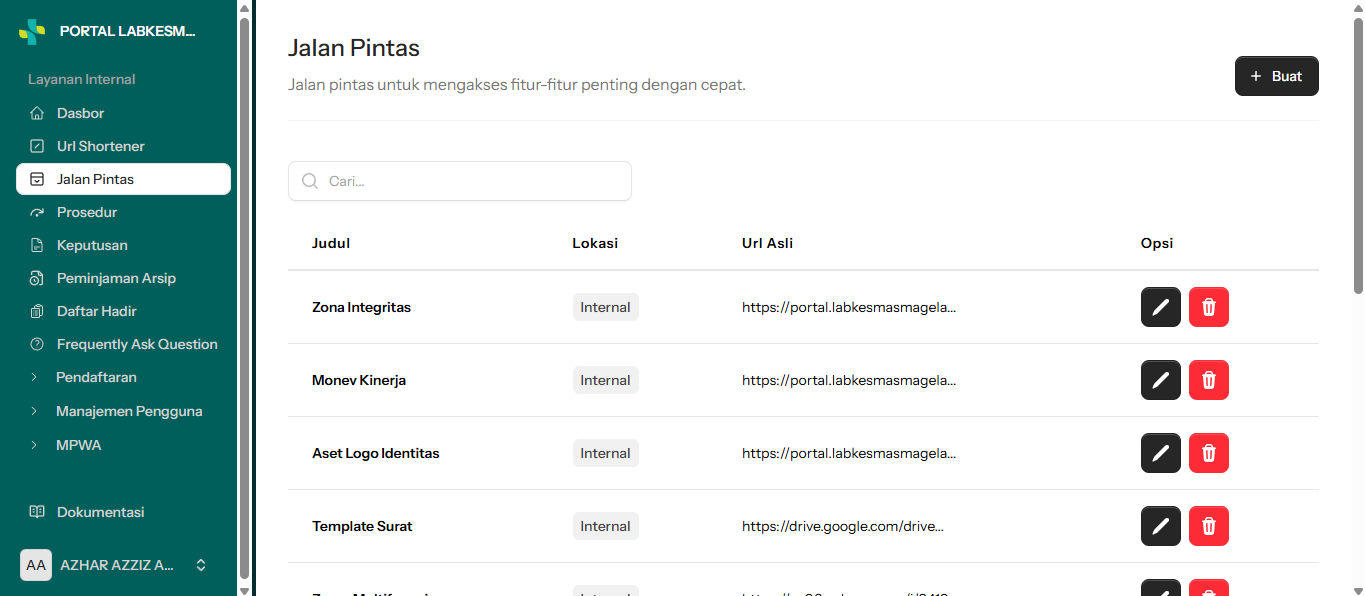Go to Url Shortener page
1365x596 pixels.
tap(124, 146)
